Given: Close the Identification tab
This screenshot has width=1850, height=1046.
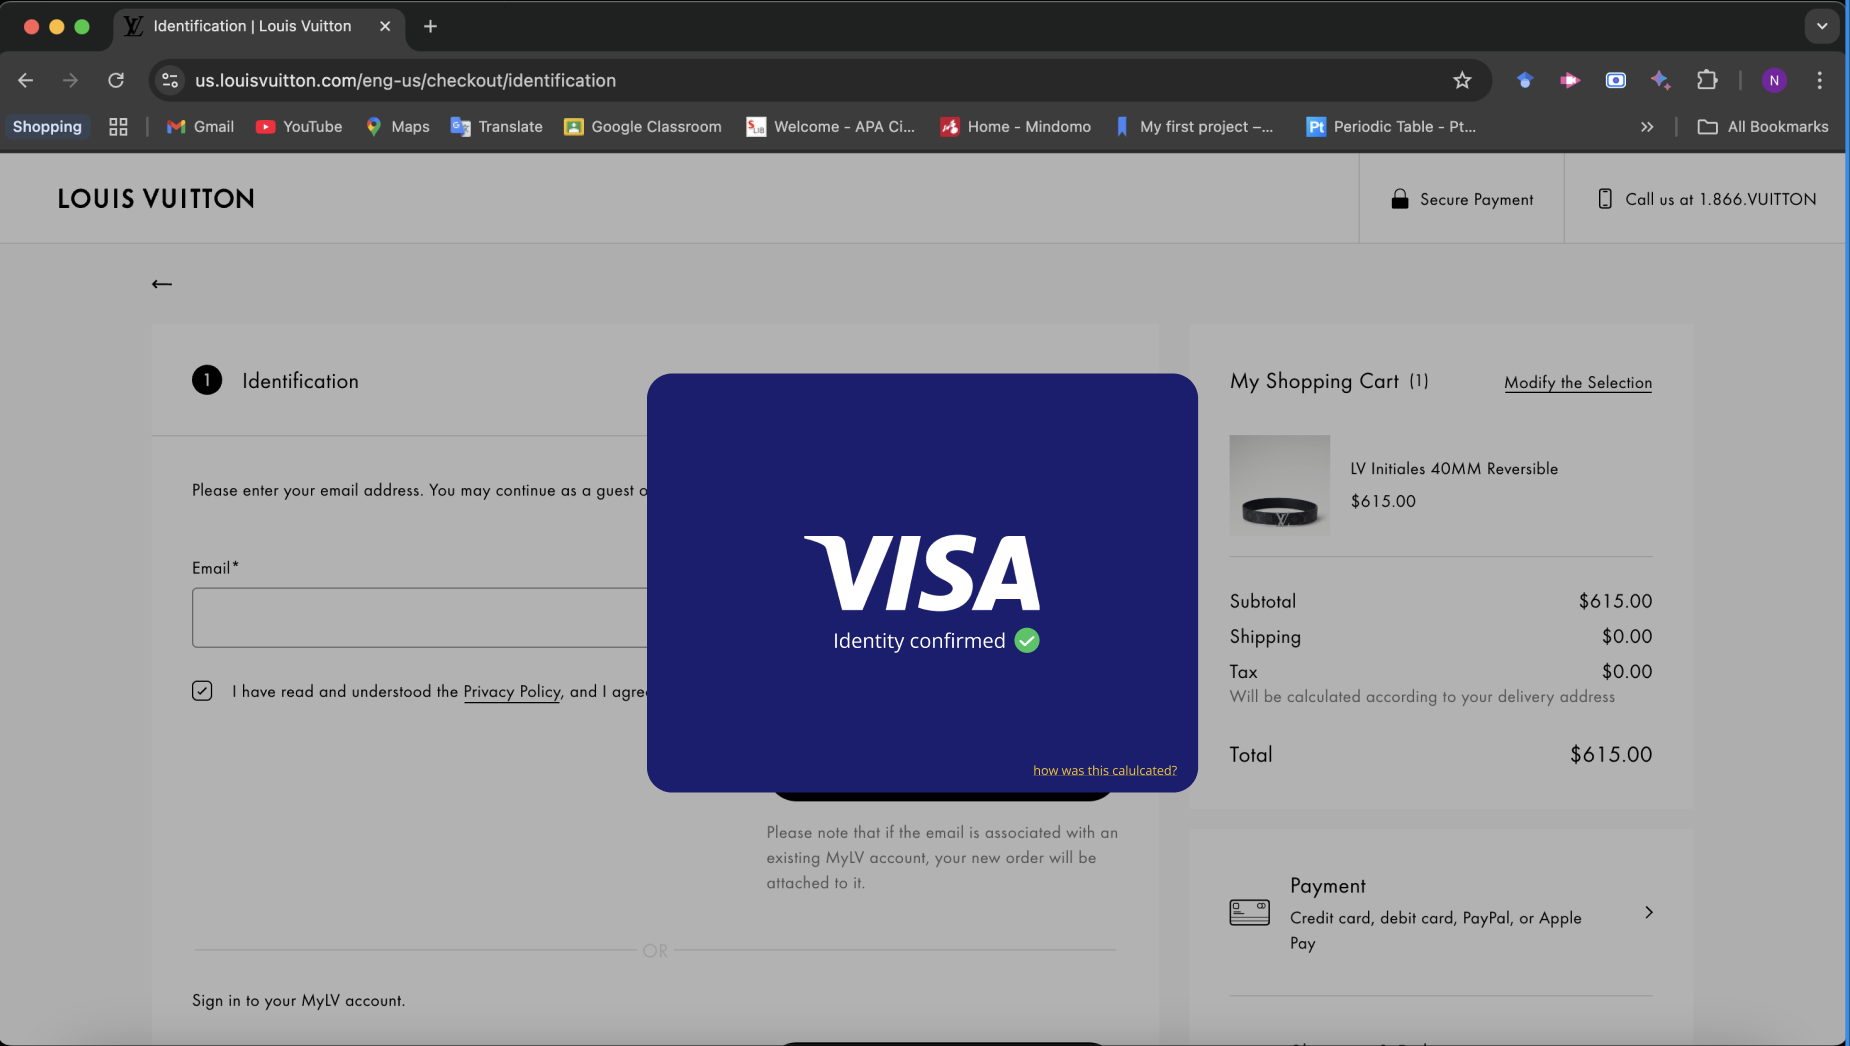Looking at the screenshot, I should tap(385, 26).
